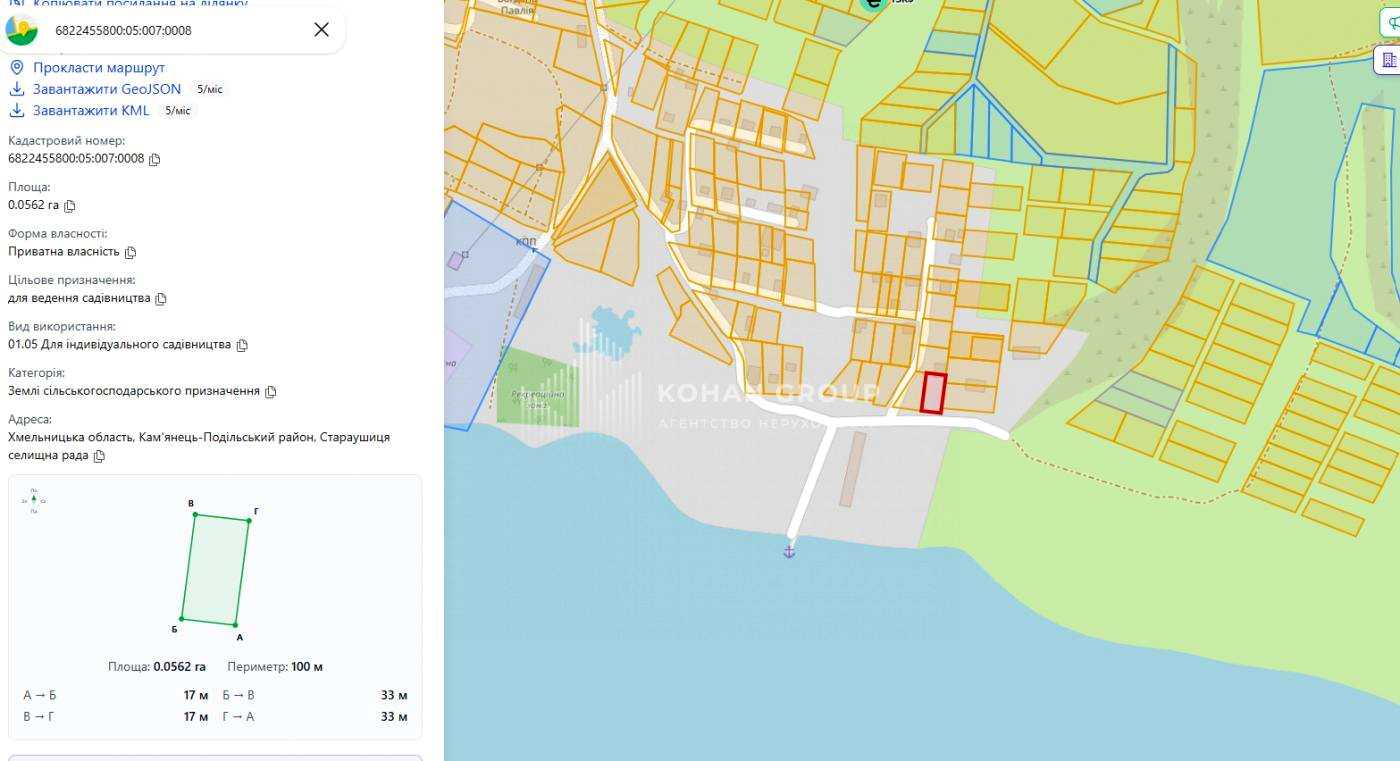This screenshot has height=761, width=1400.
Task: Click the site logo in the search bar
Action: click(21, 30)
